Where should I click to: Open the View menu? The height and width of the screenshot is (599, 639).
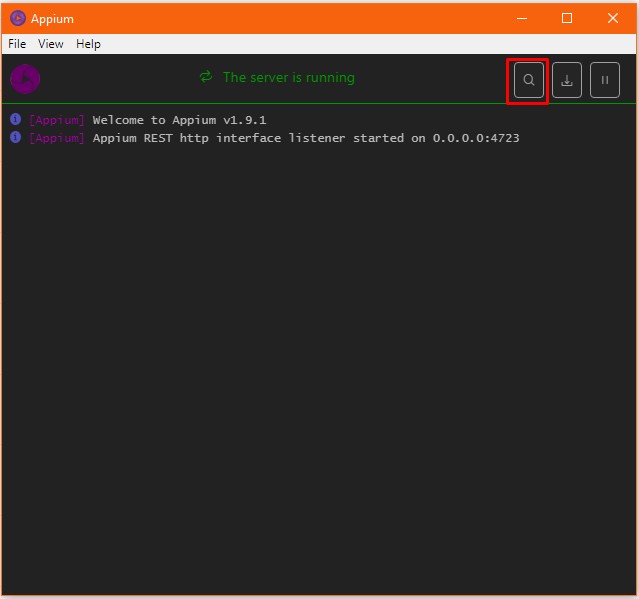[x=51, y=44]
